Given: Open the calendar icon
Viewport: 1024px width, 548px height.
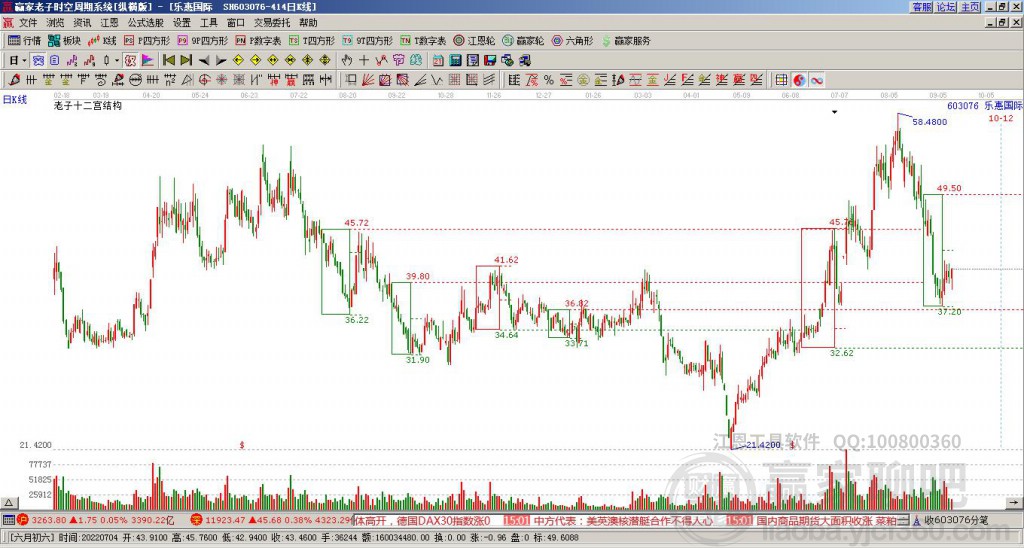Looking at the screenshot, I should click(438, 61).
